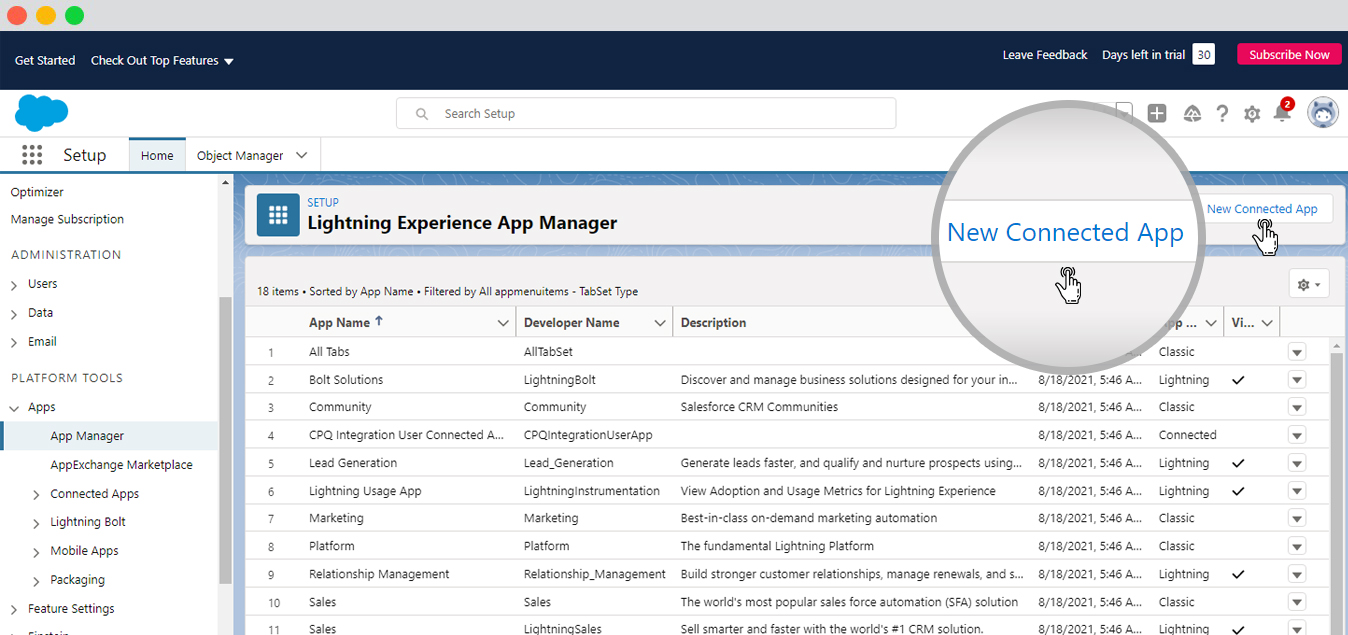Open the Object Manager tab dropdown chevron
Image resolution: width=1348 pixels, height=635 pixels.
302,155
